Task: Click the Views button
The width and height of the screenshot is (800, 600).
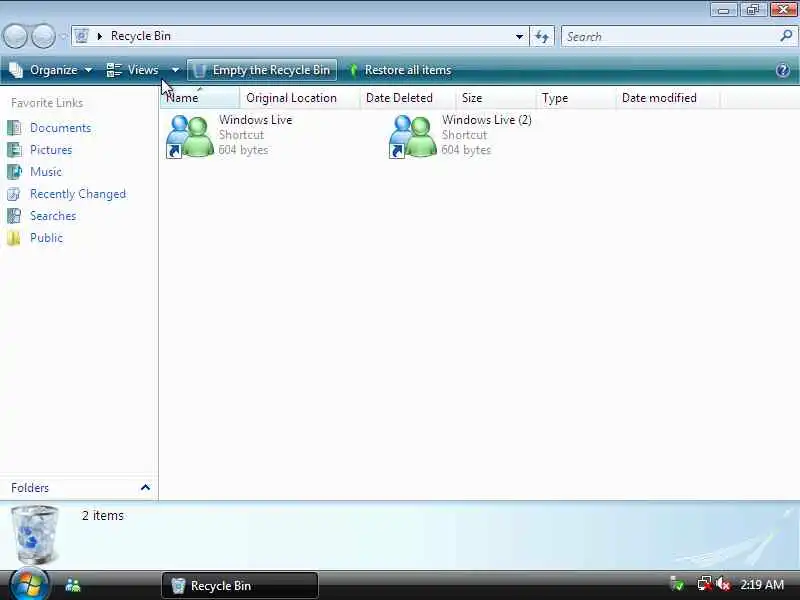Action: point(133,70)
